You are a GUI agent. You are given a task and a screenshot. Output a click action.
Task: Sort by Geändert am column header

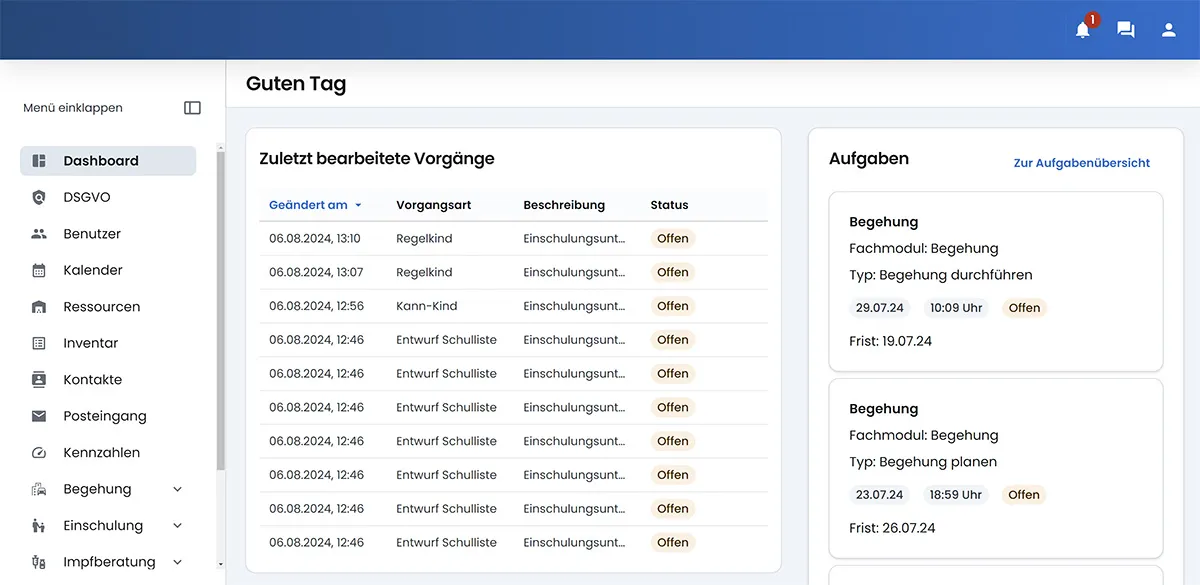pyautogui.click(x=308, y=205)
